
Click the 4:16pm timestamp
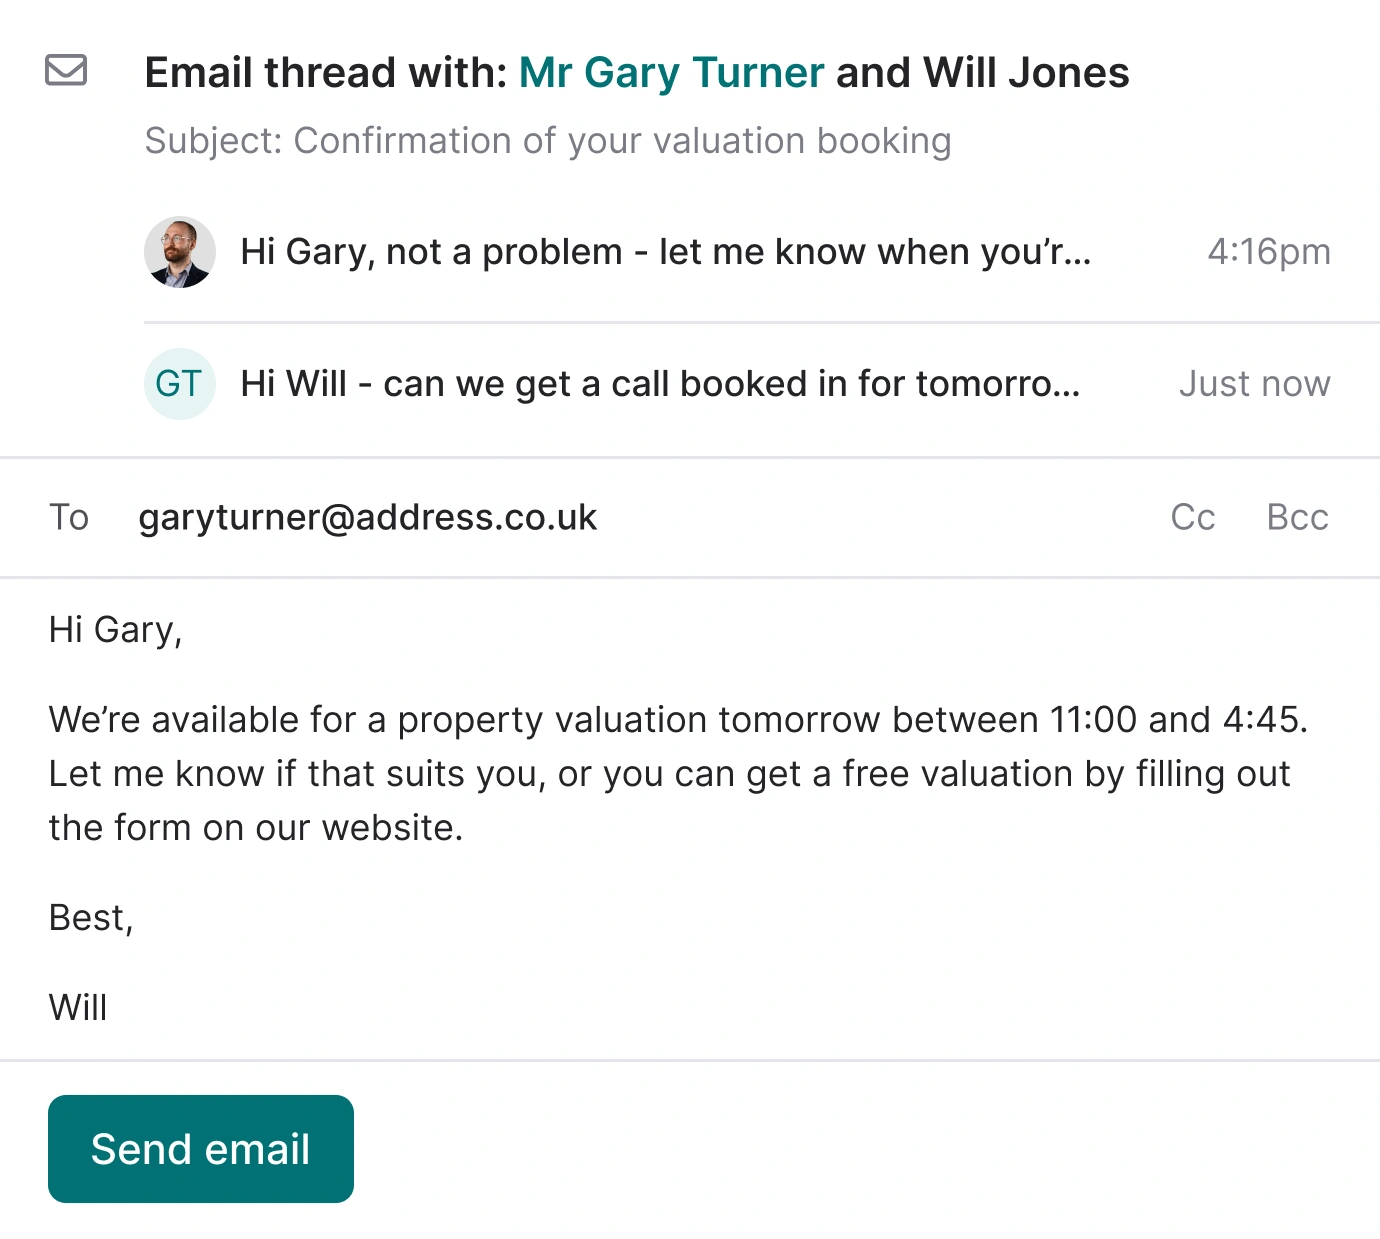tap(1268, 252)
